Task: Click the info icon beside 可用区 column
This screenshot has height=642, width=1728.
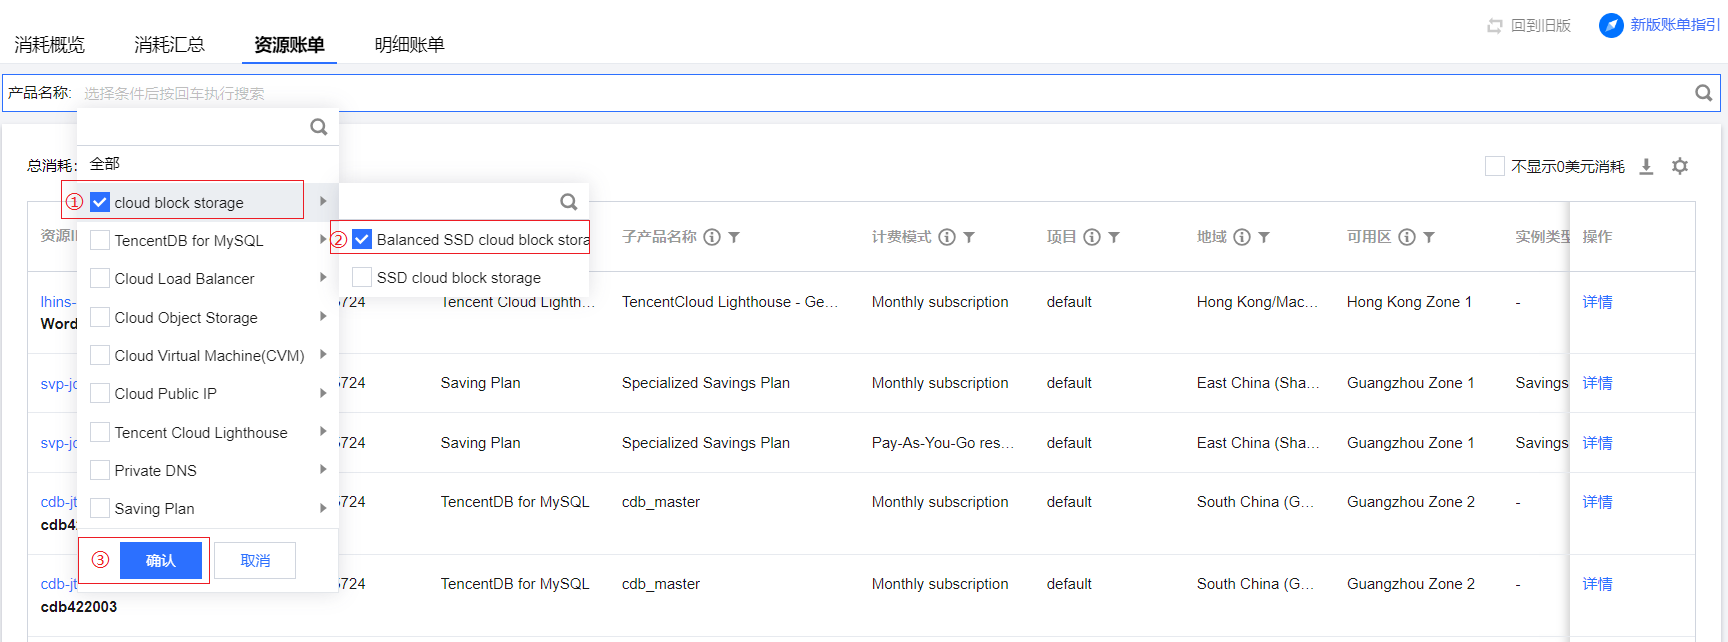Action: tap(1406, 237)
